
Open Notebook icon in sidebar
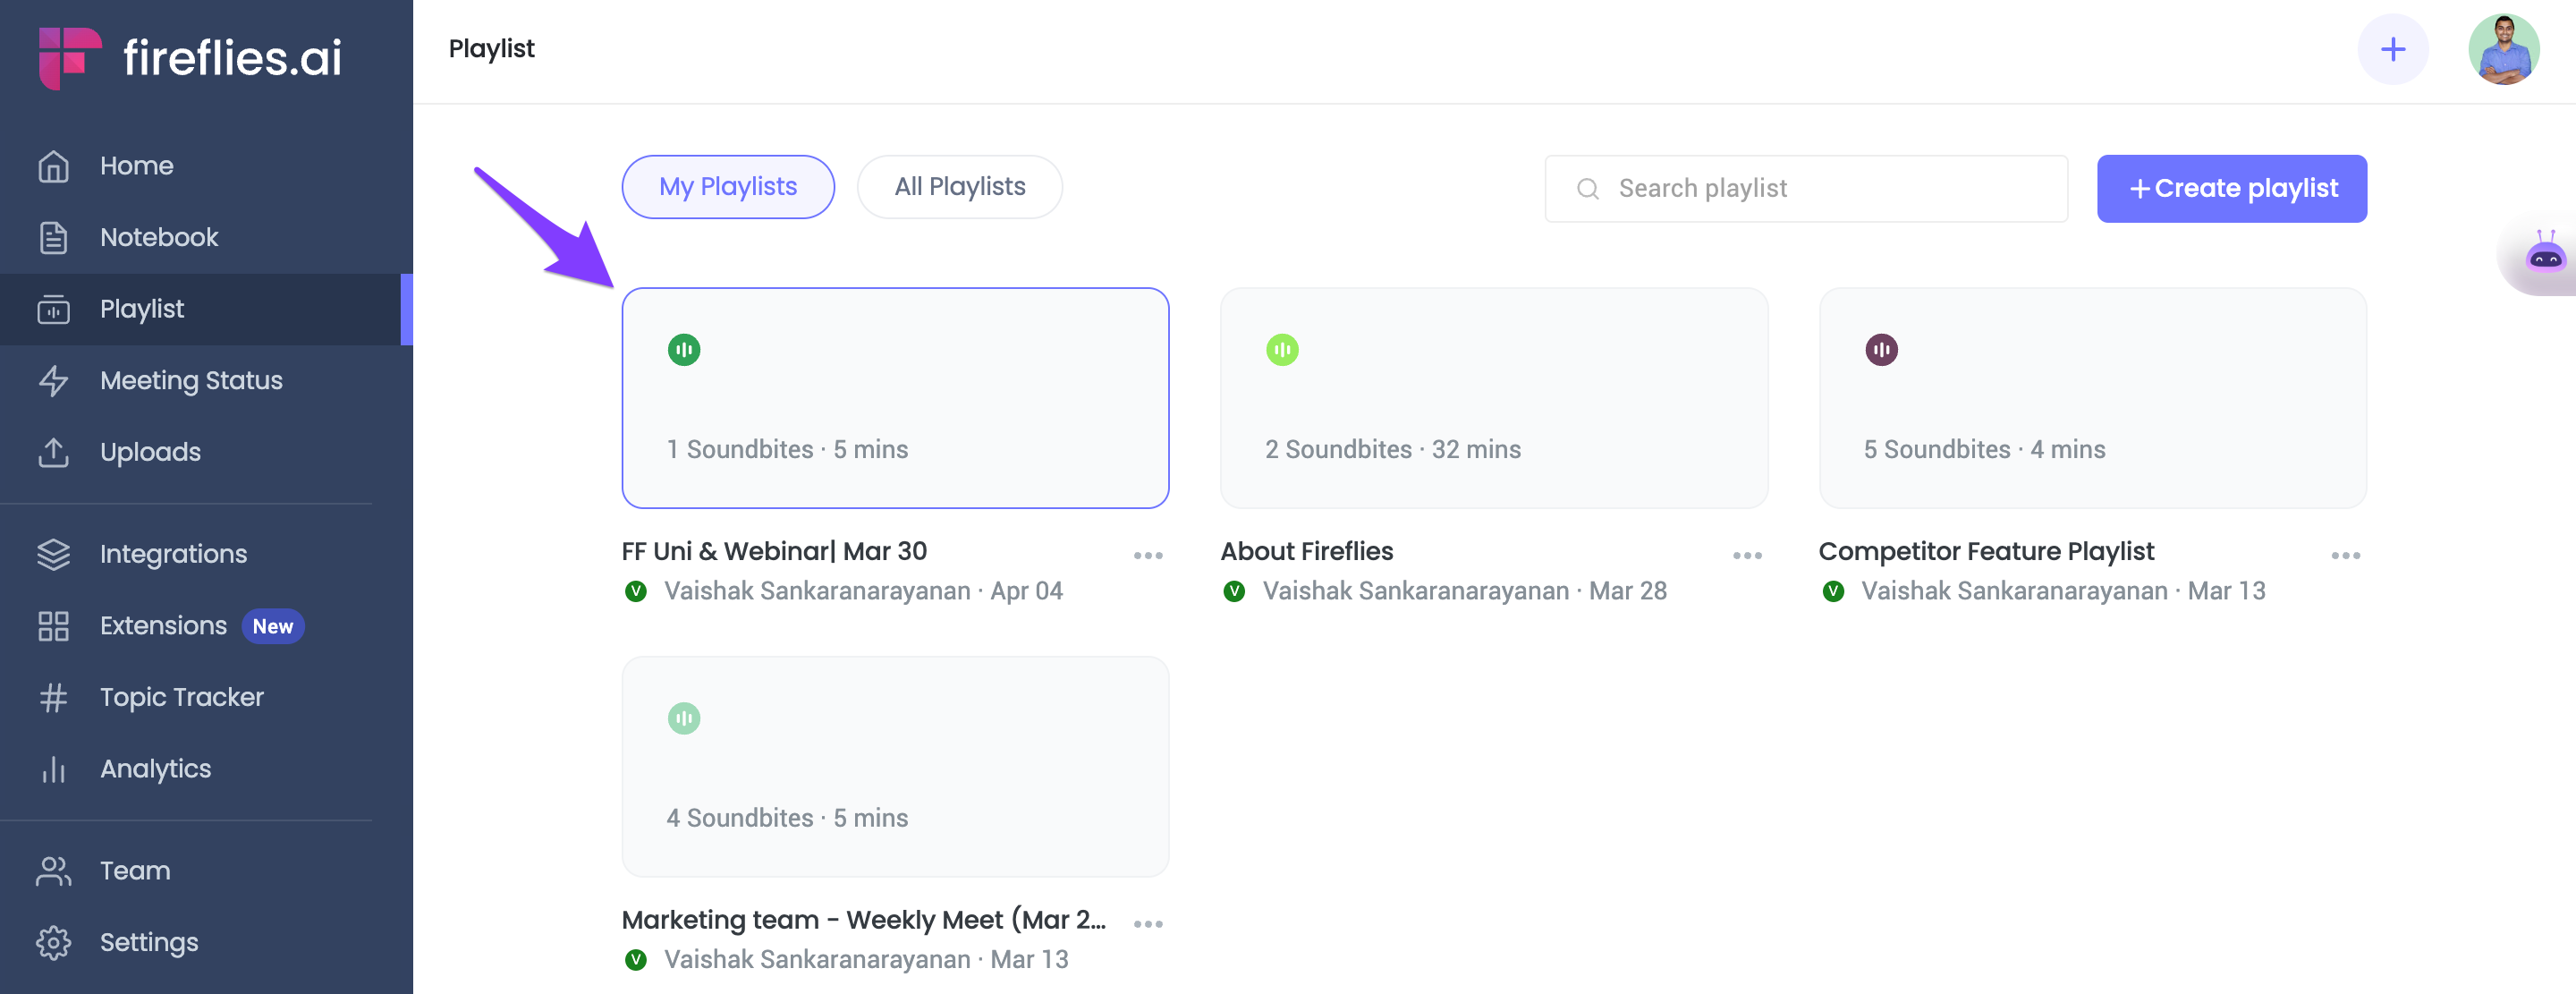53,237
